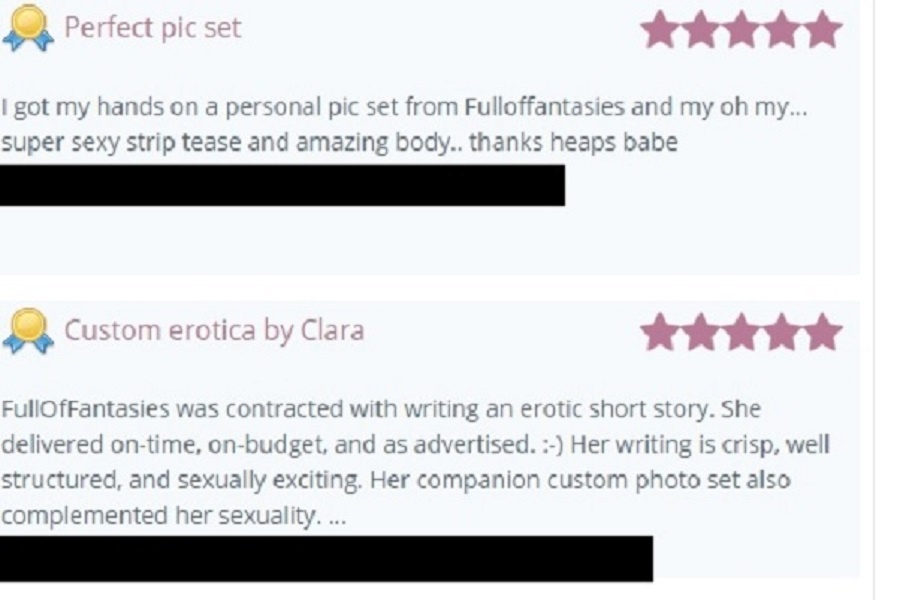Click the redacted bar under Custom erotica review
Screen dimensions: 897x600
[326, 559]
